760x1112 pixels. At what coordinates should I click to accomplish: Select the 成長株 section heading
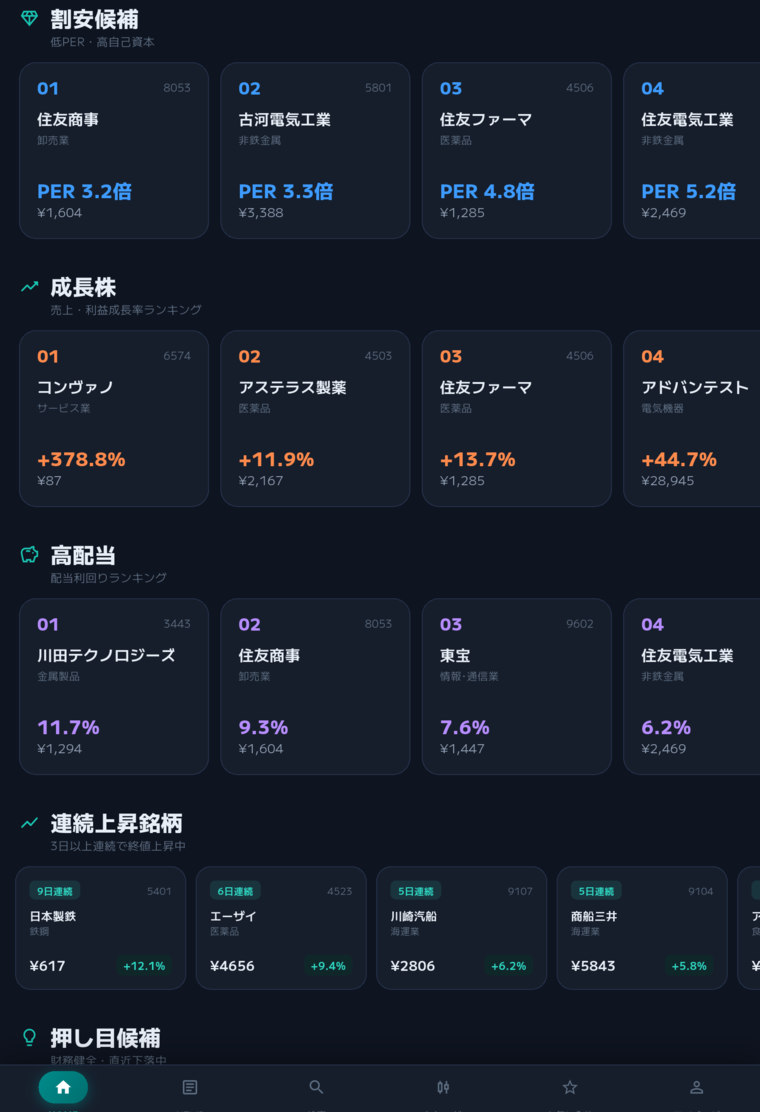click(x=83, y=287)
